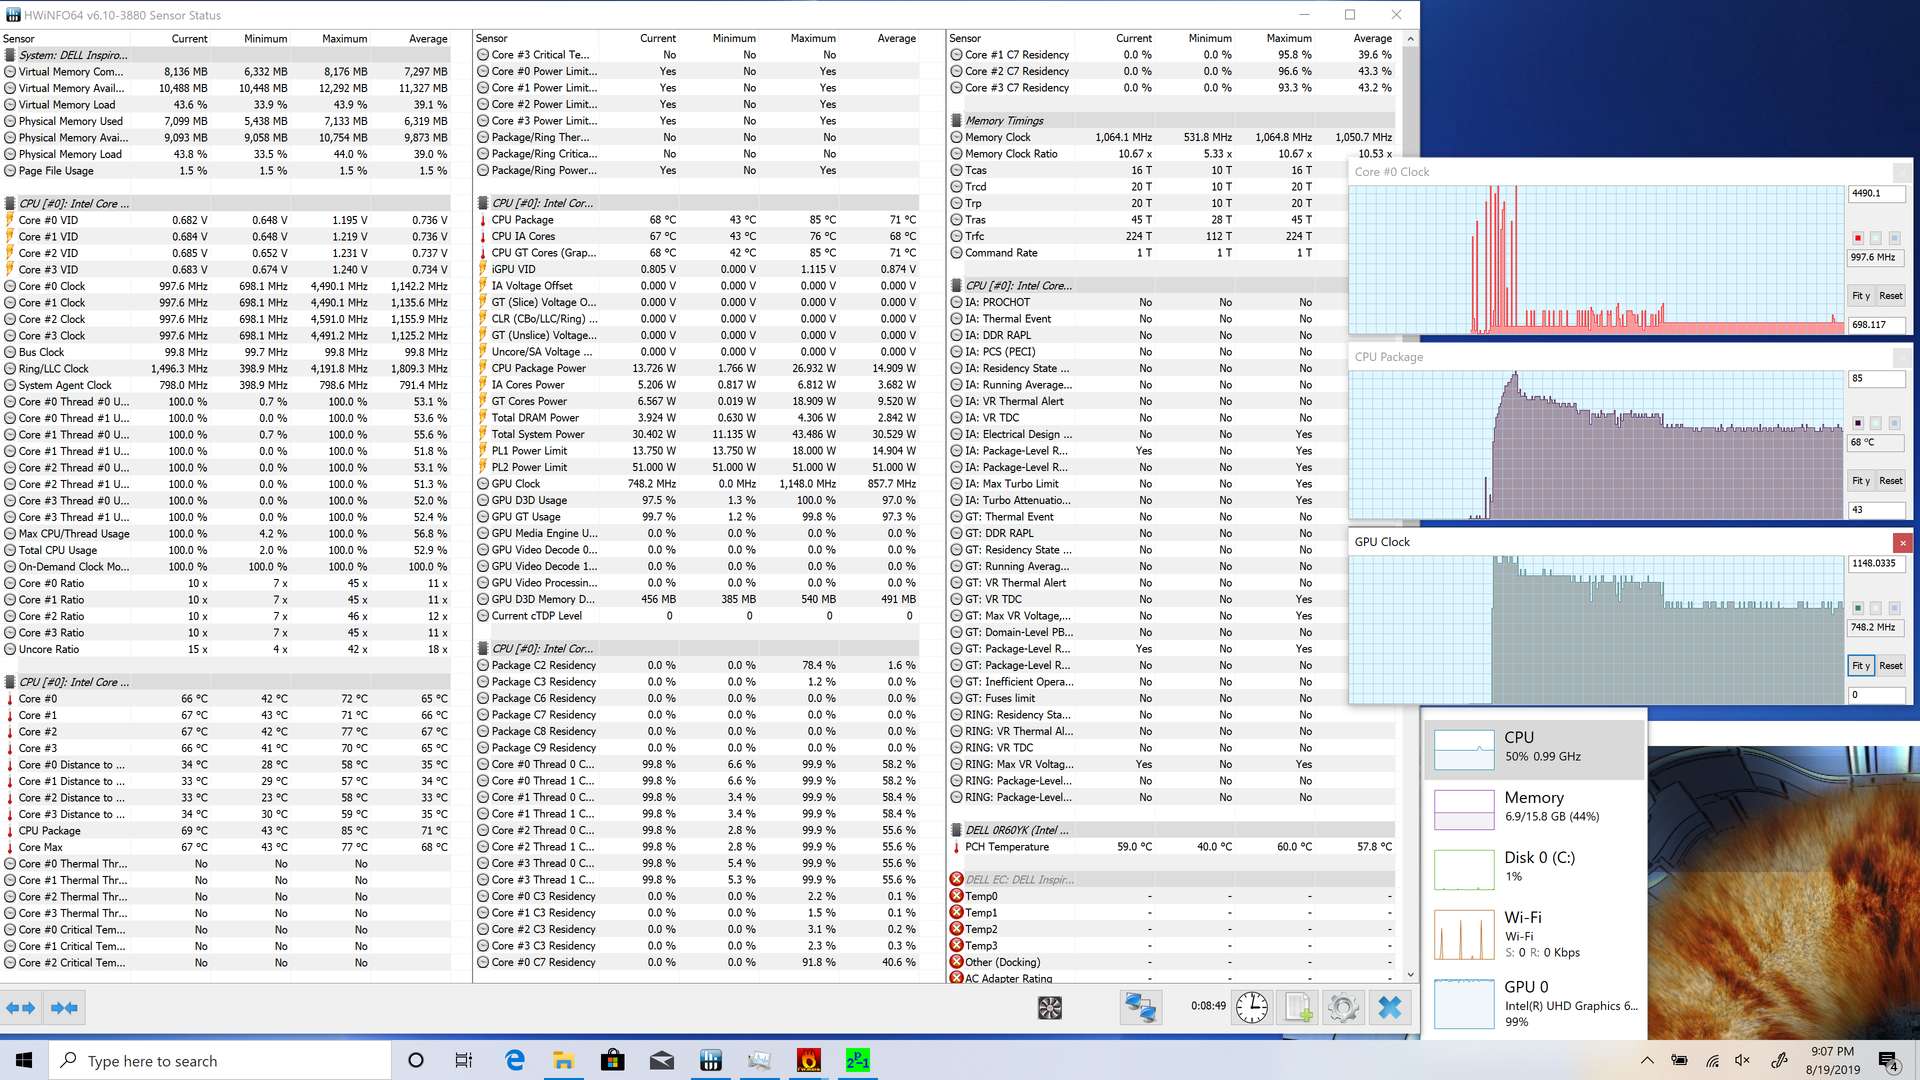Image resolution: width=1920 pixels, height=1080 pixels.
Task: Close sensors with blue X icon
Action: [1389, 1007]
